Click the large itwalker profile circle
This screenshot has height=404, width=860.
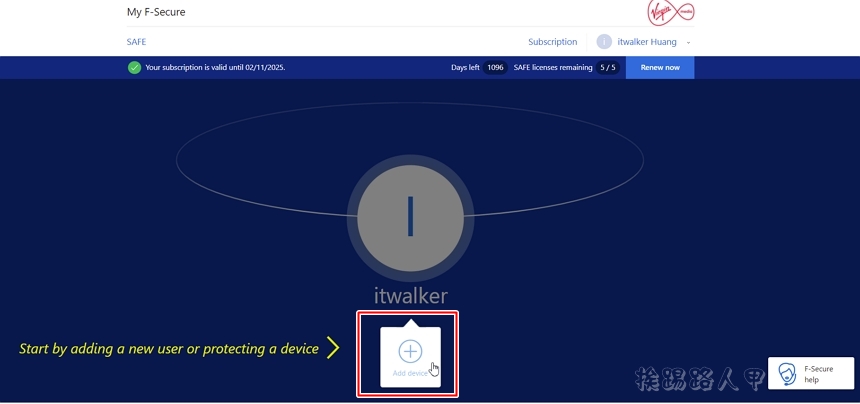410,218
